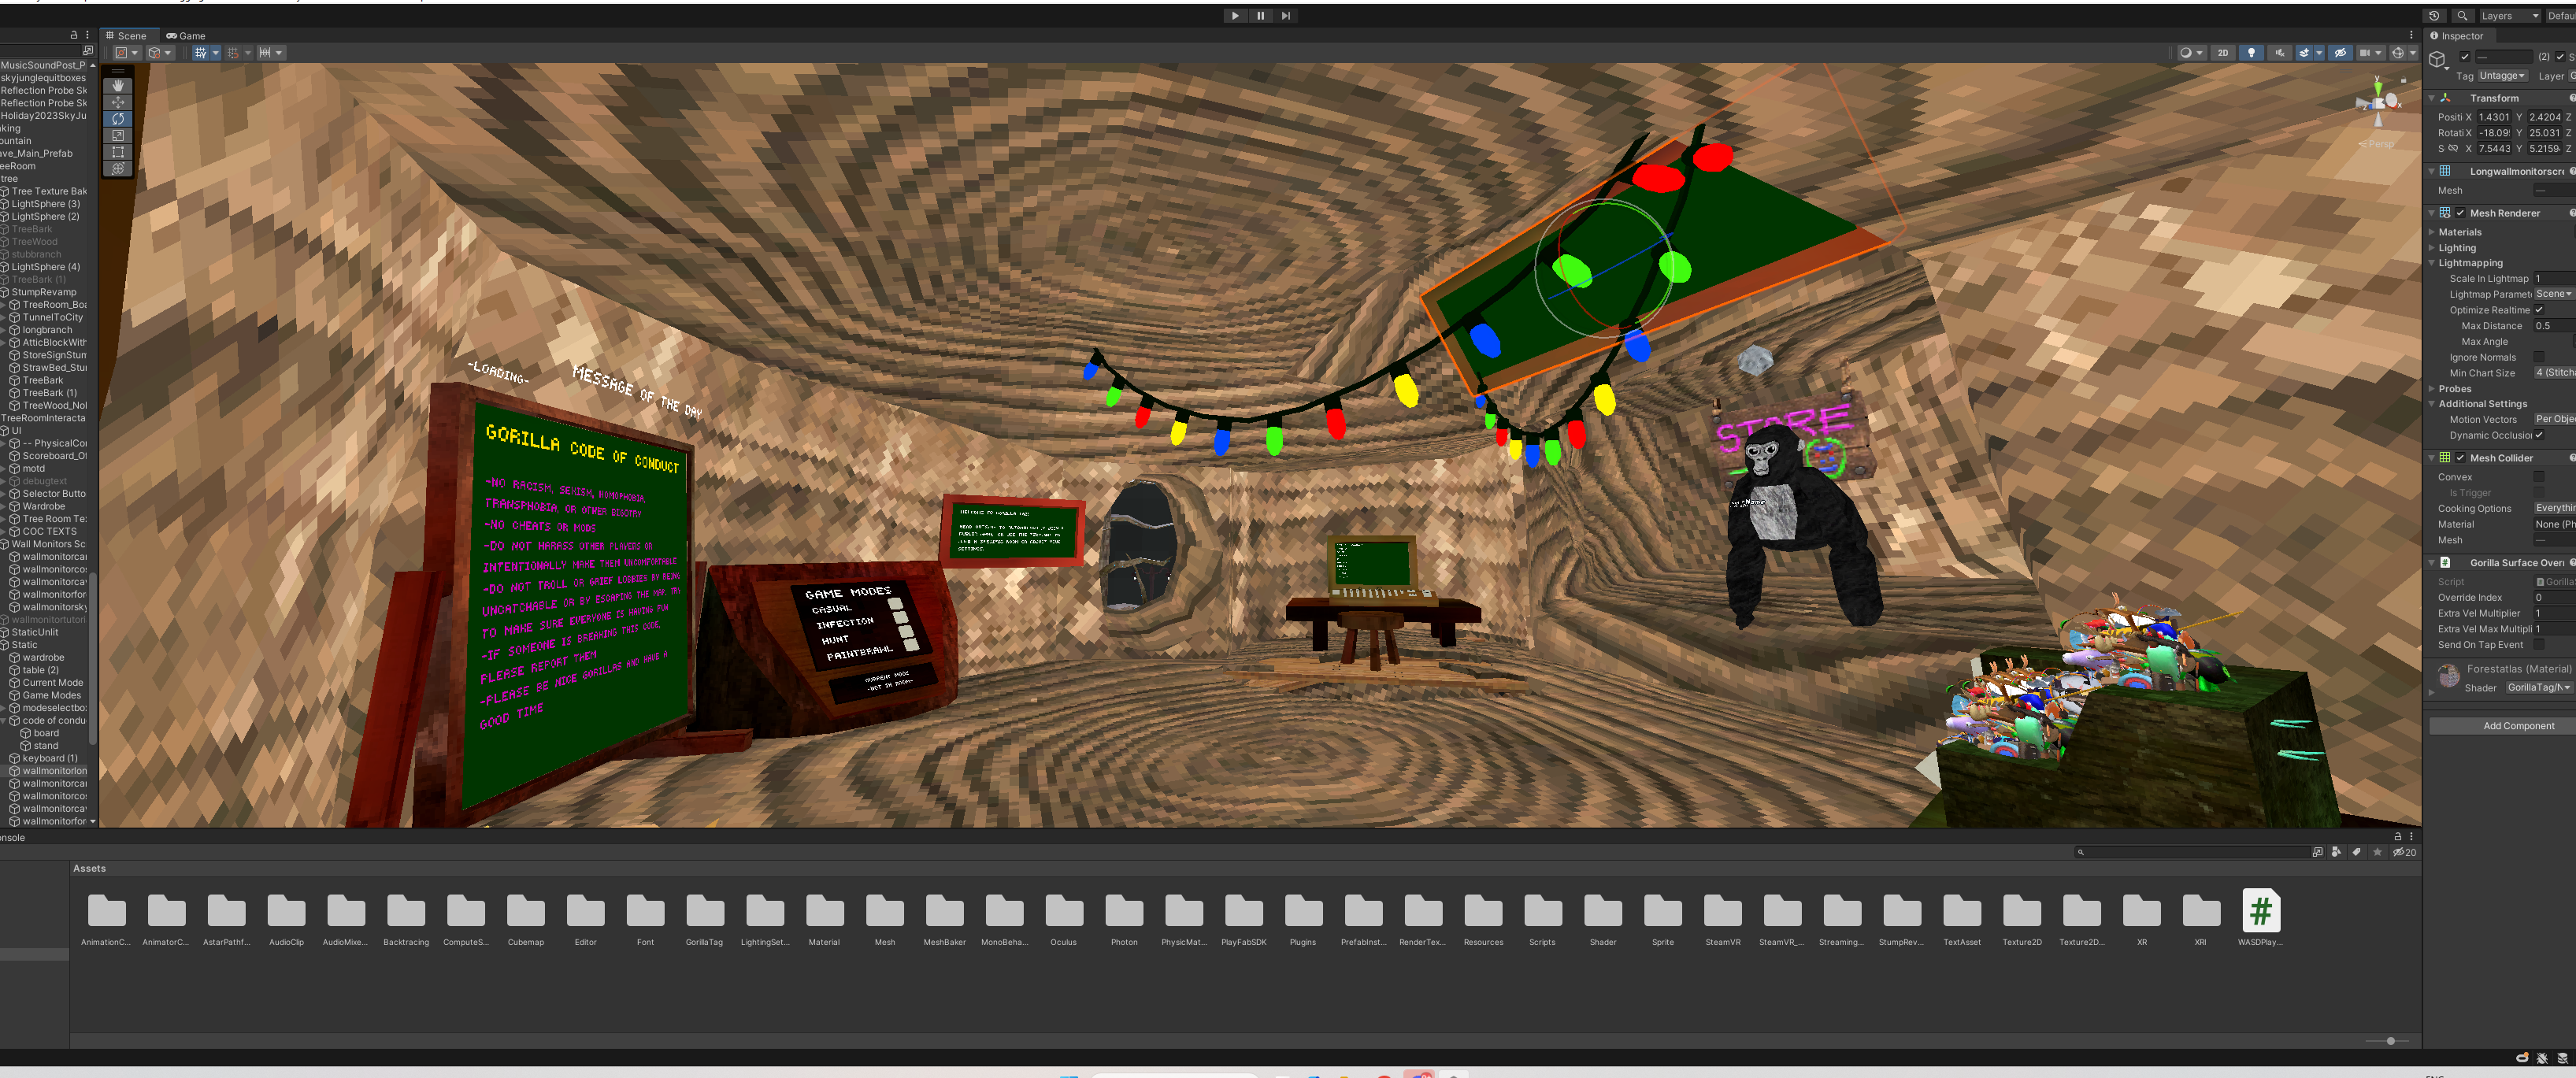Toggle grid snapping icon
2576x1078 pixels.
click(233, 53)
